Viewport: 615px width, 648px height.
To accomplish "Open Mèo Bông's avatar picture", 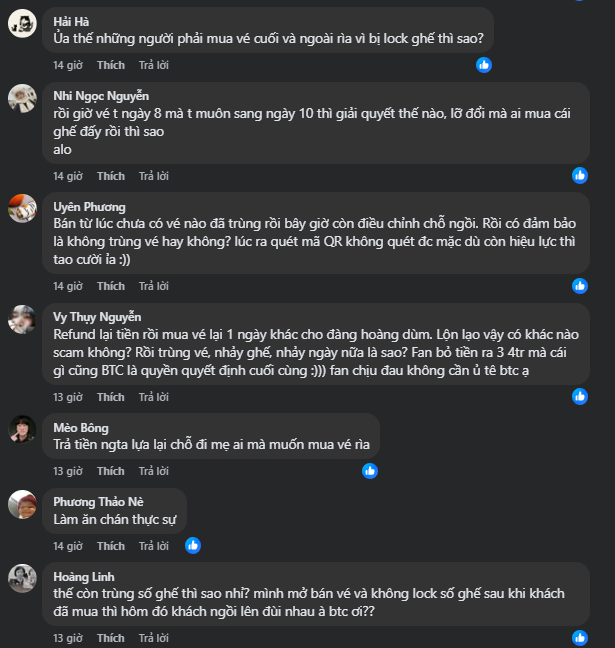I will [x=23, y=430].
